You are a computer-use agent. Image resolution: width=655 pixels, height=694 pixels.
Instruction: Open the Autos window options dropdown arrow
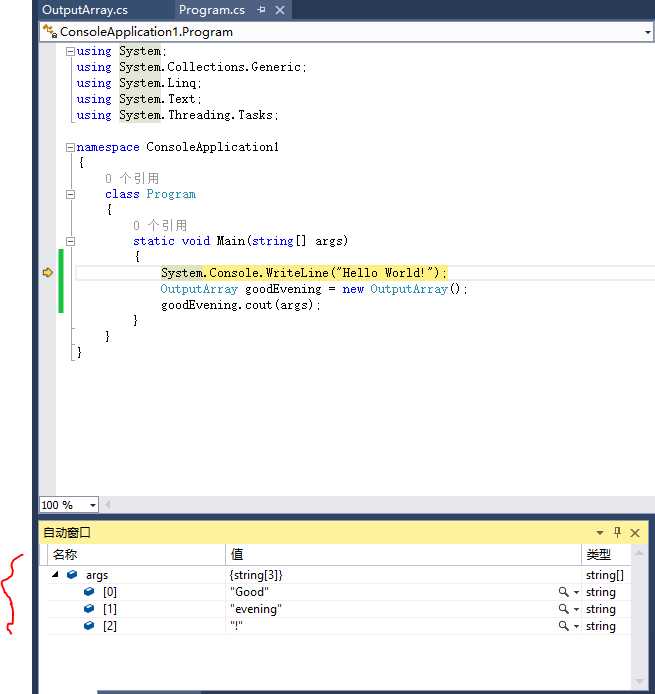coord(600,532)
